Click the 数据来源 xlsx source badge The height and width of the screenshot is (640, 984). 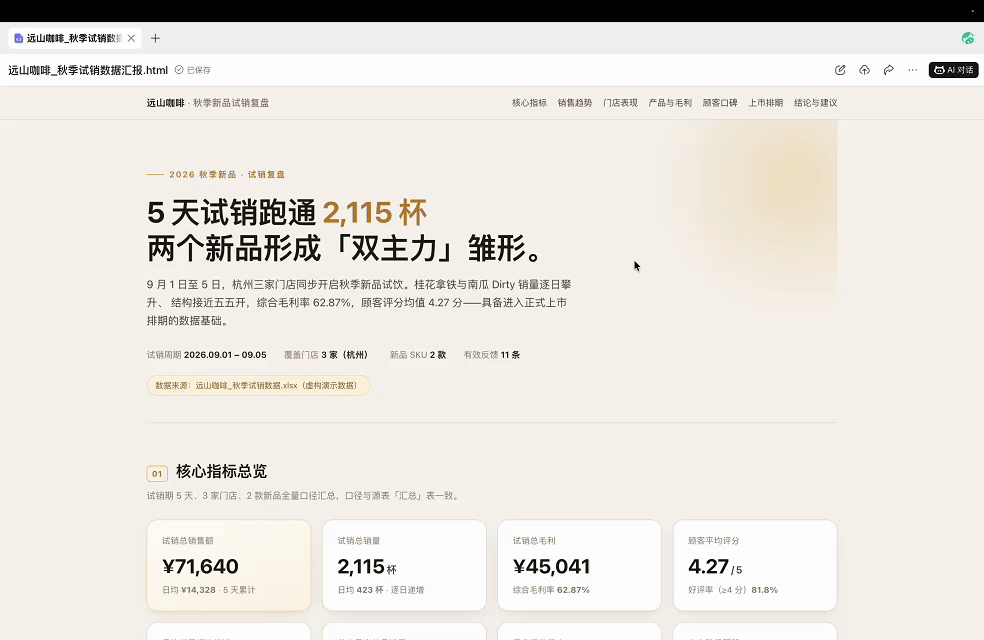pos(258,385)
